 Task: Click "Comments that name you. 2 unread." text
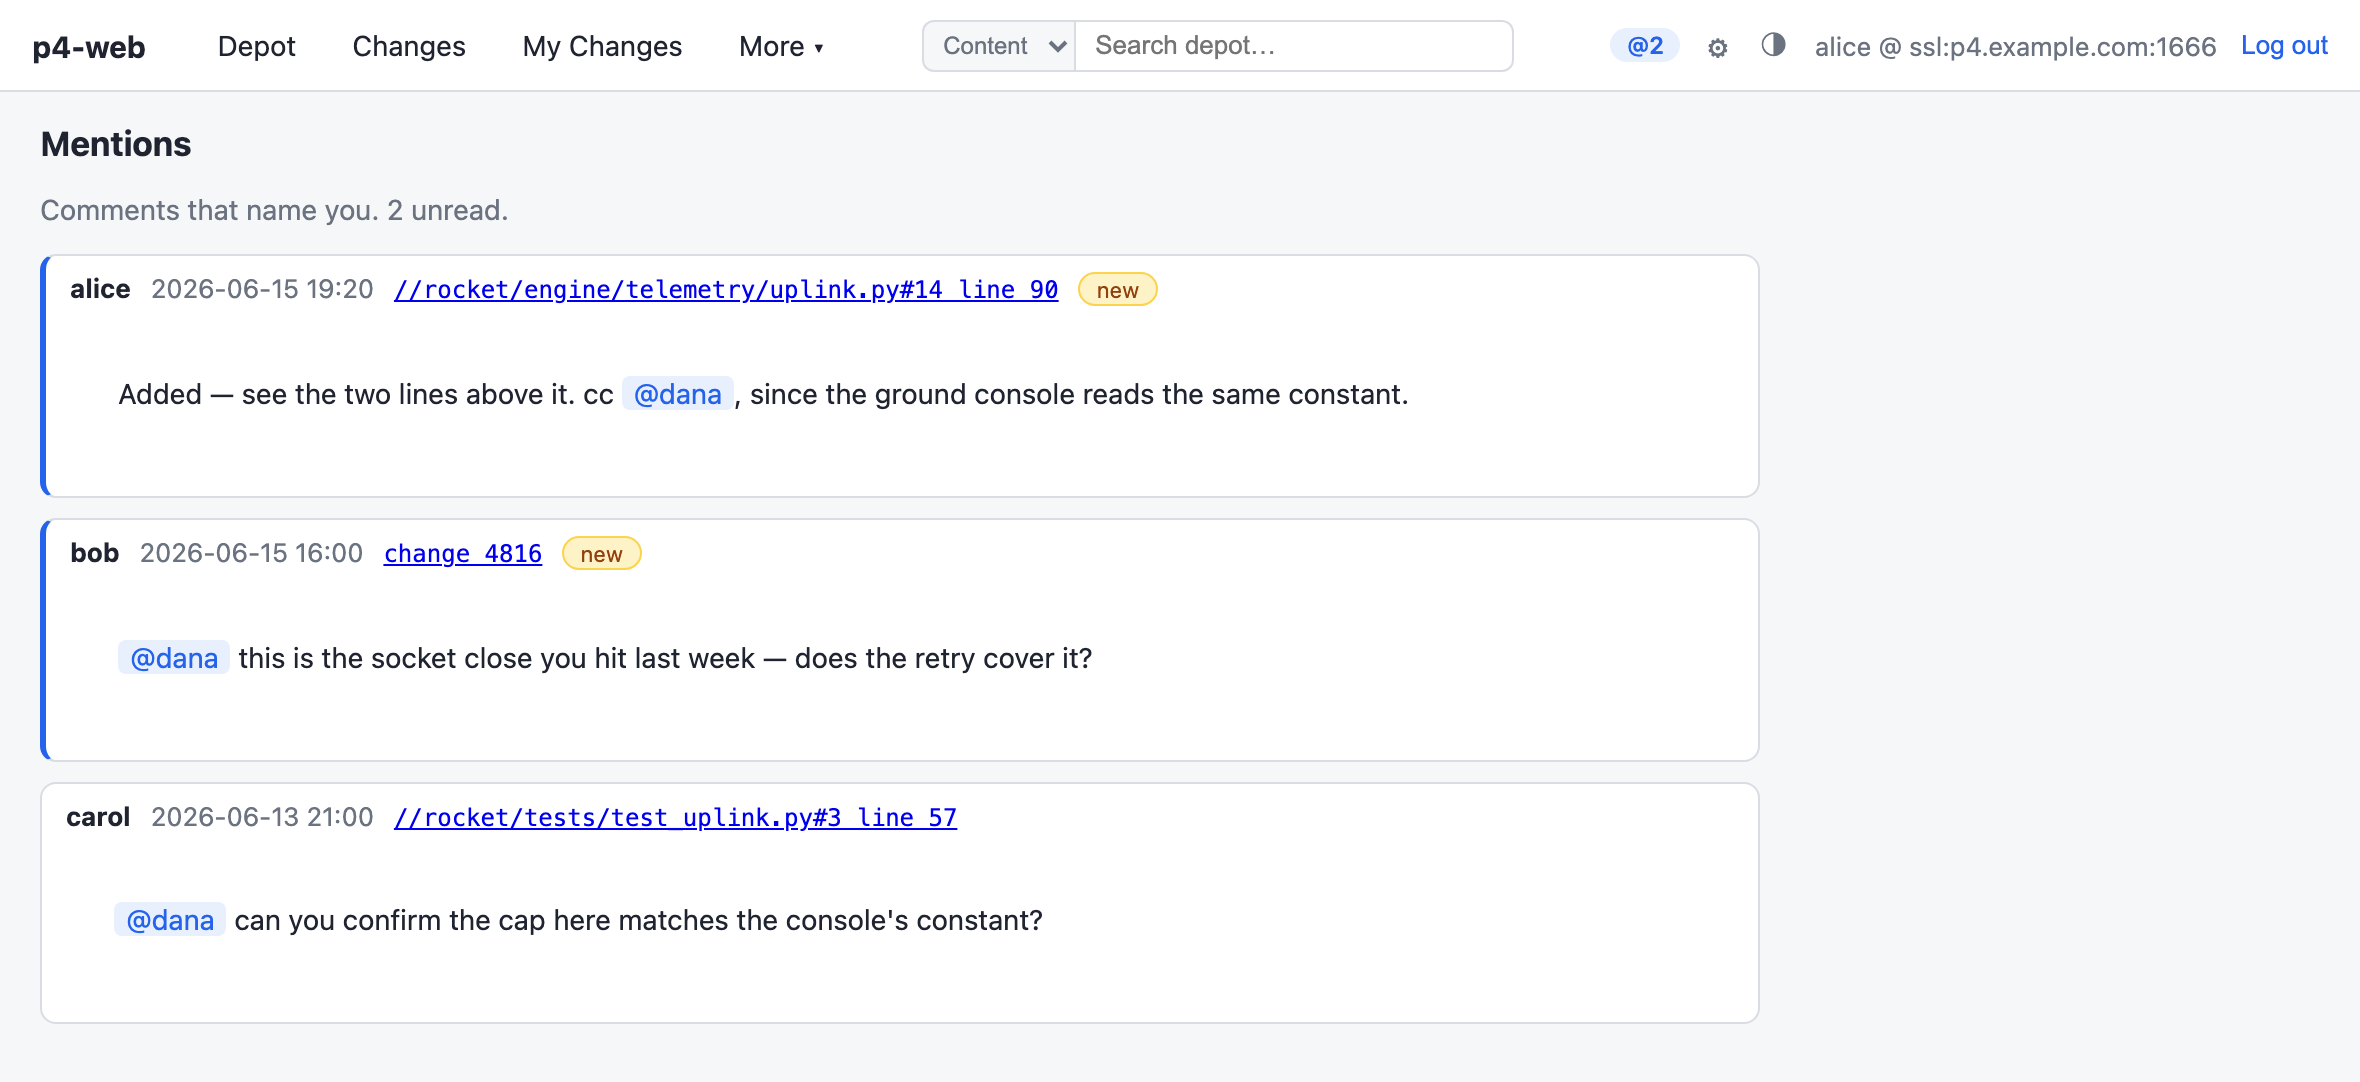click(x=274, y=211)
